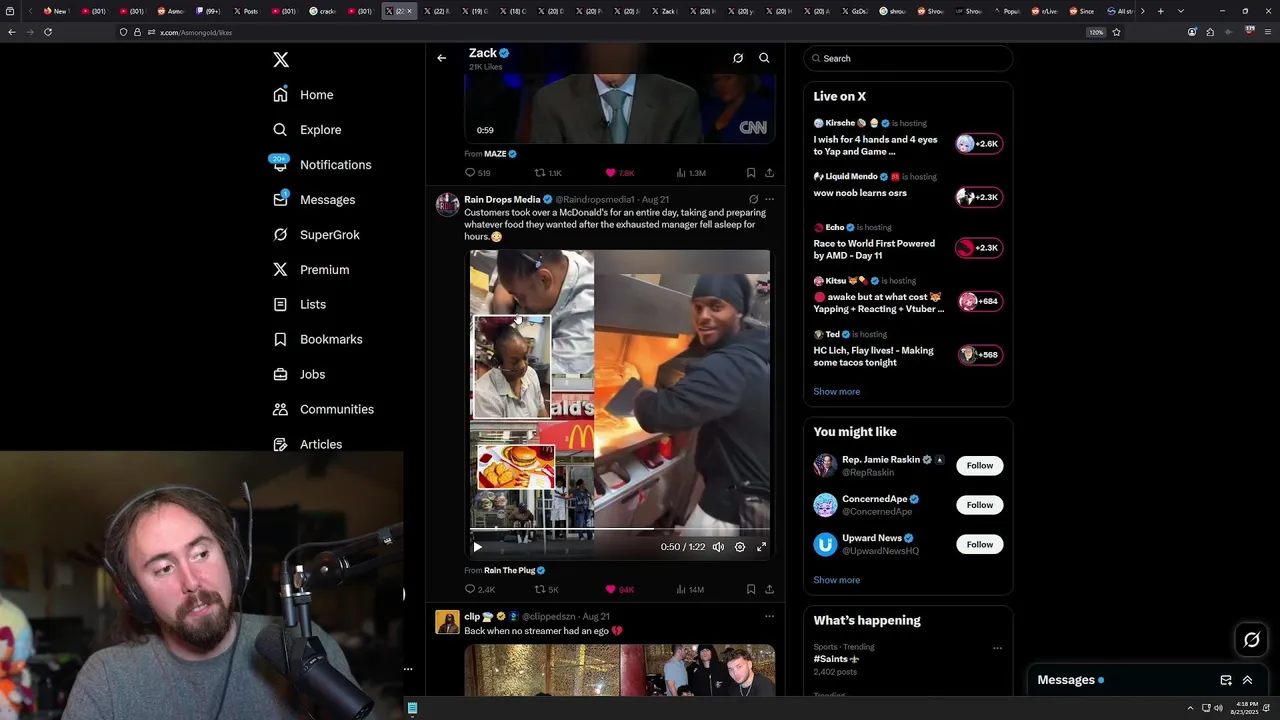Play the McDonald's video

click(477, 547)
